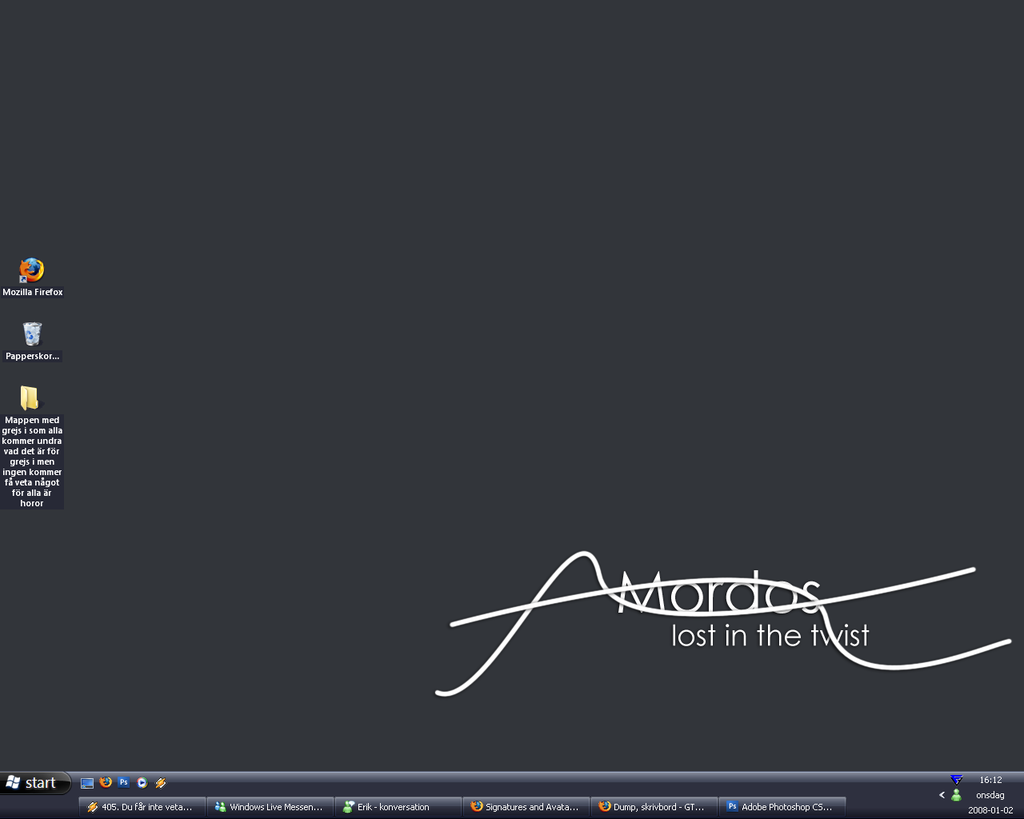The image size is (1024, 819).
Task: Switch to Windows Live Messenger window
Action: (270, 807)
